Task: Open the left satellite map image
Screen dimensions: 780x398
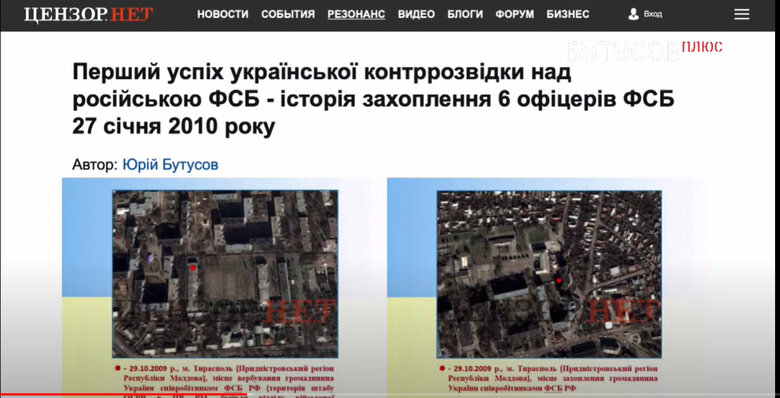Action: click(225, 274)
